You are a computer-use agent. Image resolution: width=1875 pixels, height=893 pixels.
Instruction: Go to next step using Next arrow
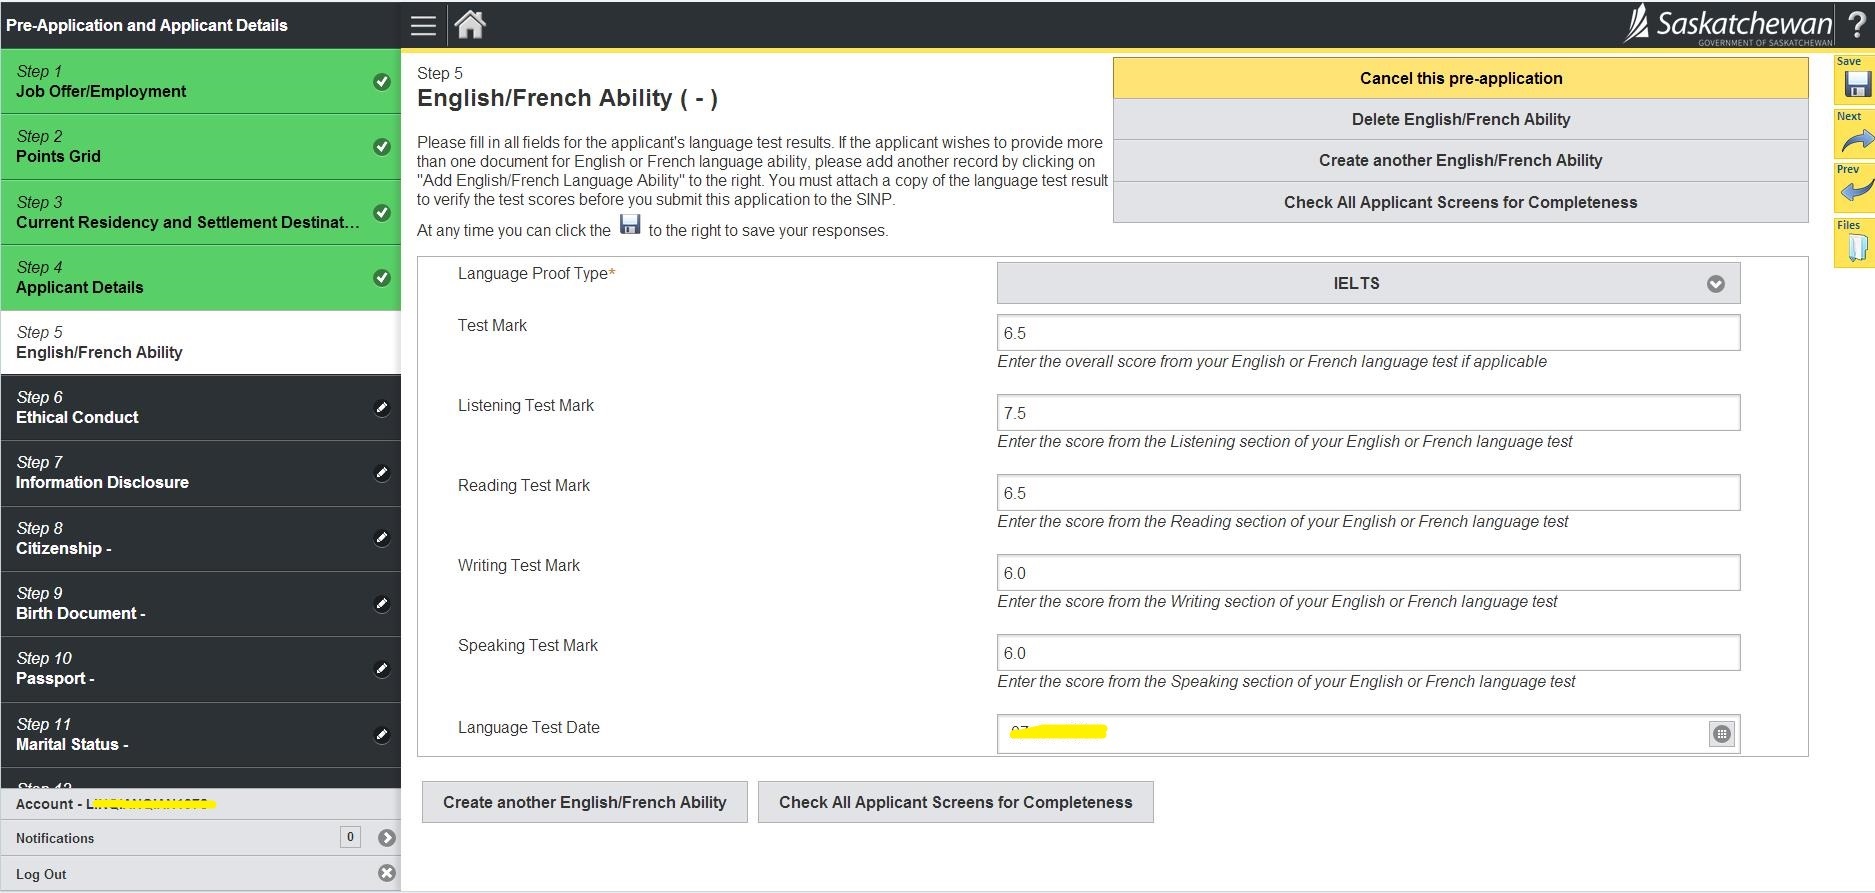coord(1855,139)
